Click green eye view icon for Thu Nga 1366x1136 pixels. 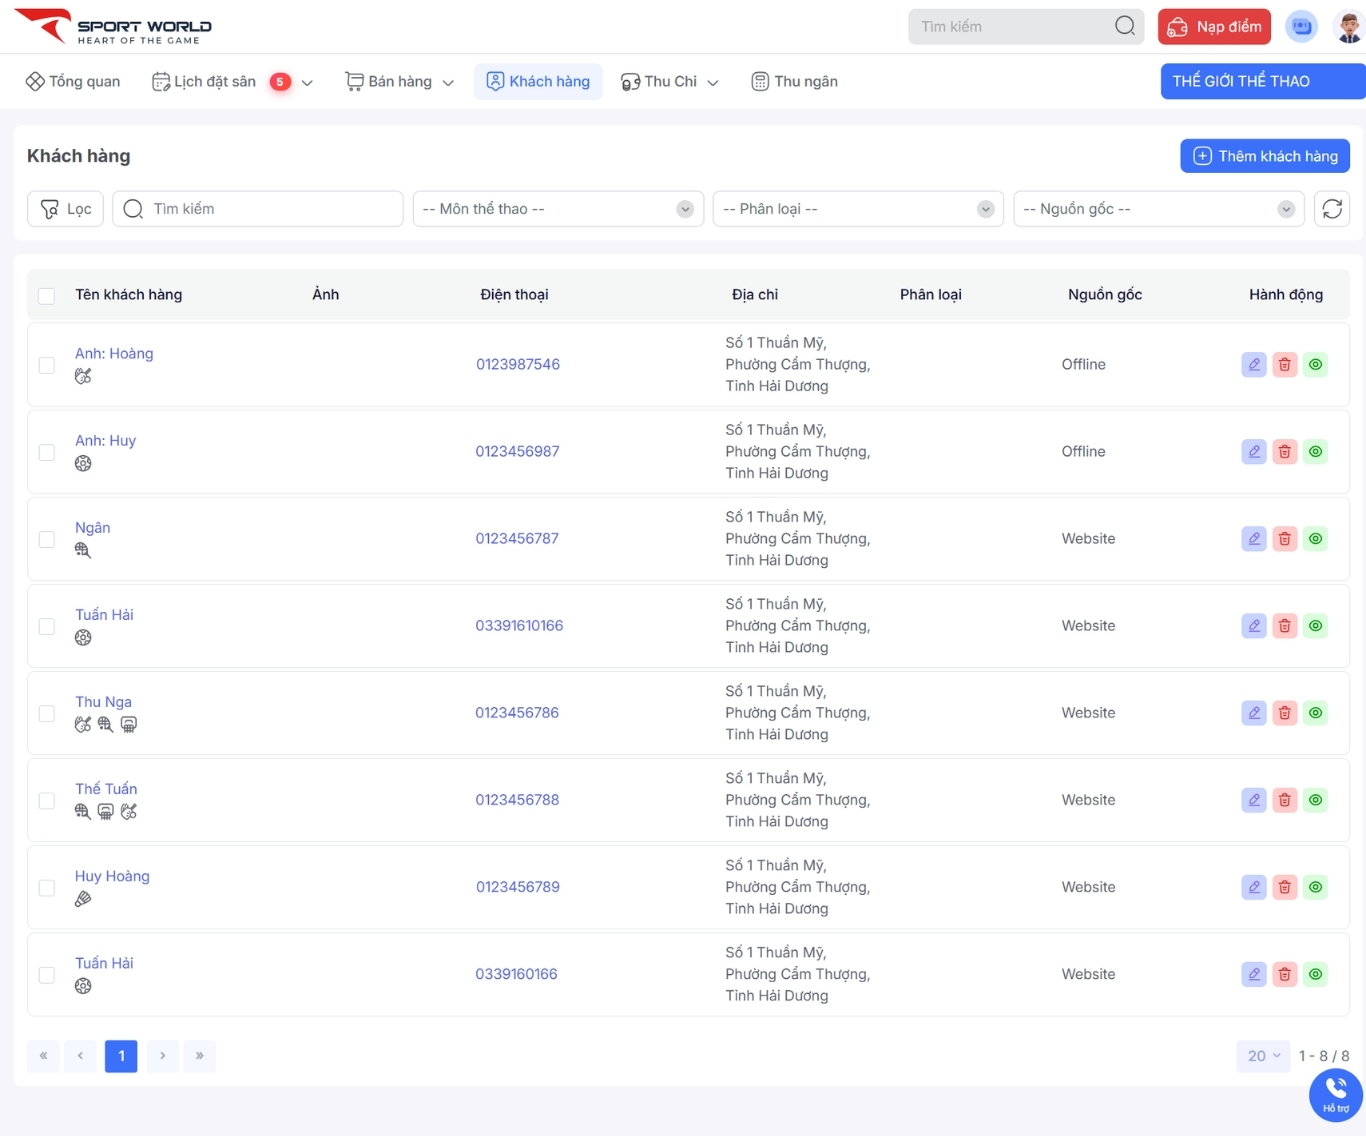point(1316,713)
